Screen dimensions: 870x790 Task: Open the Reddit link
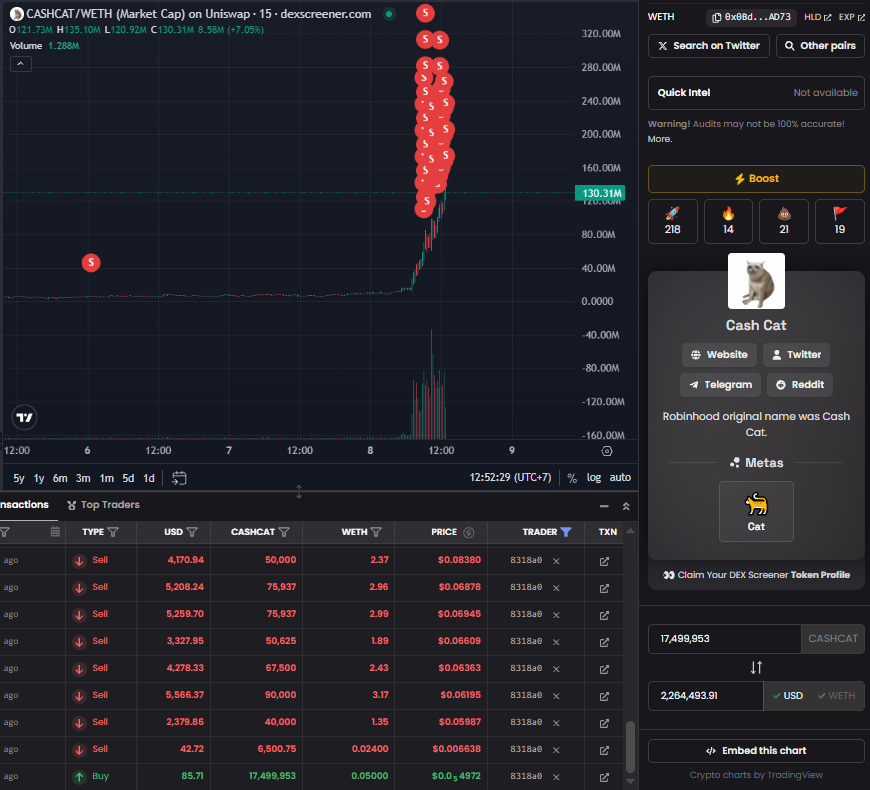pos(800,384)
